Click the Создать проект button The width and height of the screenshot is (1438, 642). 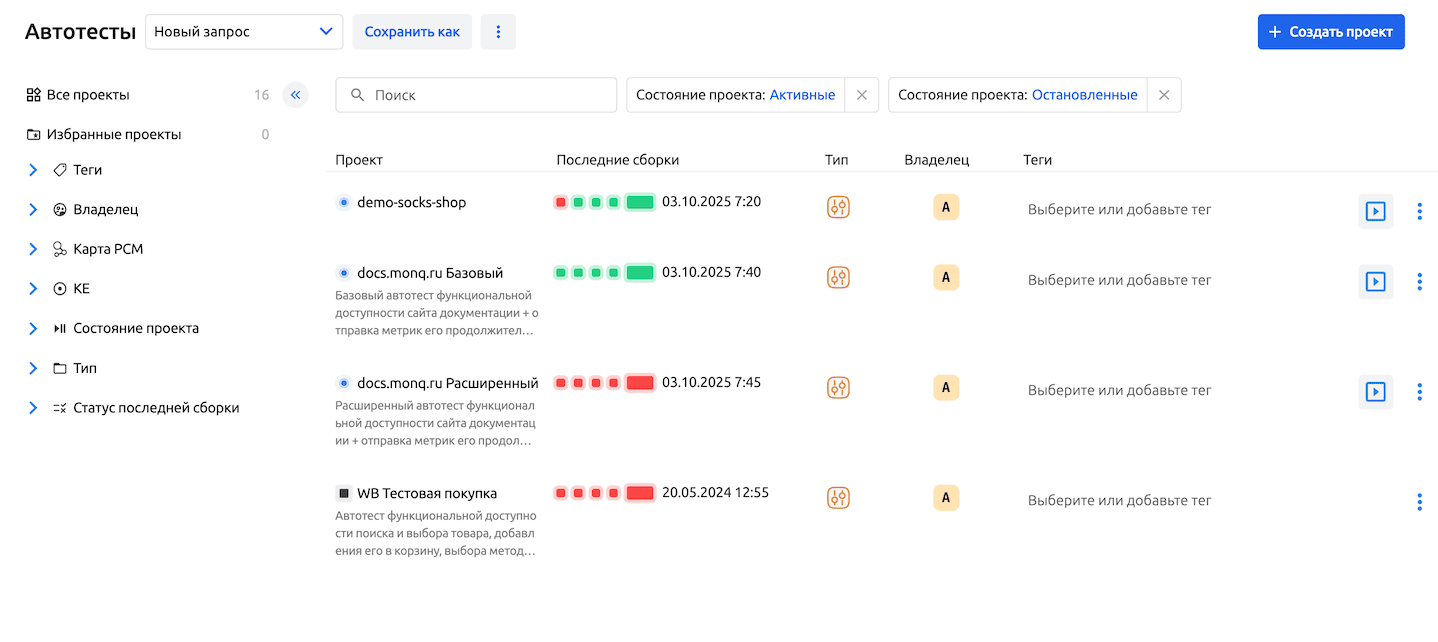pos(1330,32)
